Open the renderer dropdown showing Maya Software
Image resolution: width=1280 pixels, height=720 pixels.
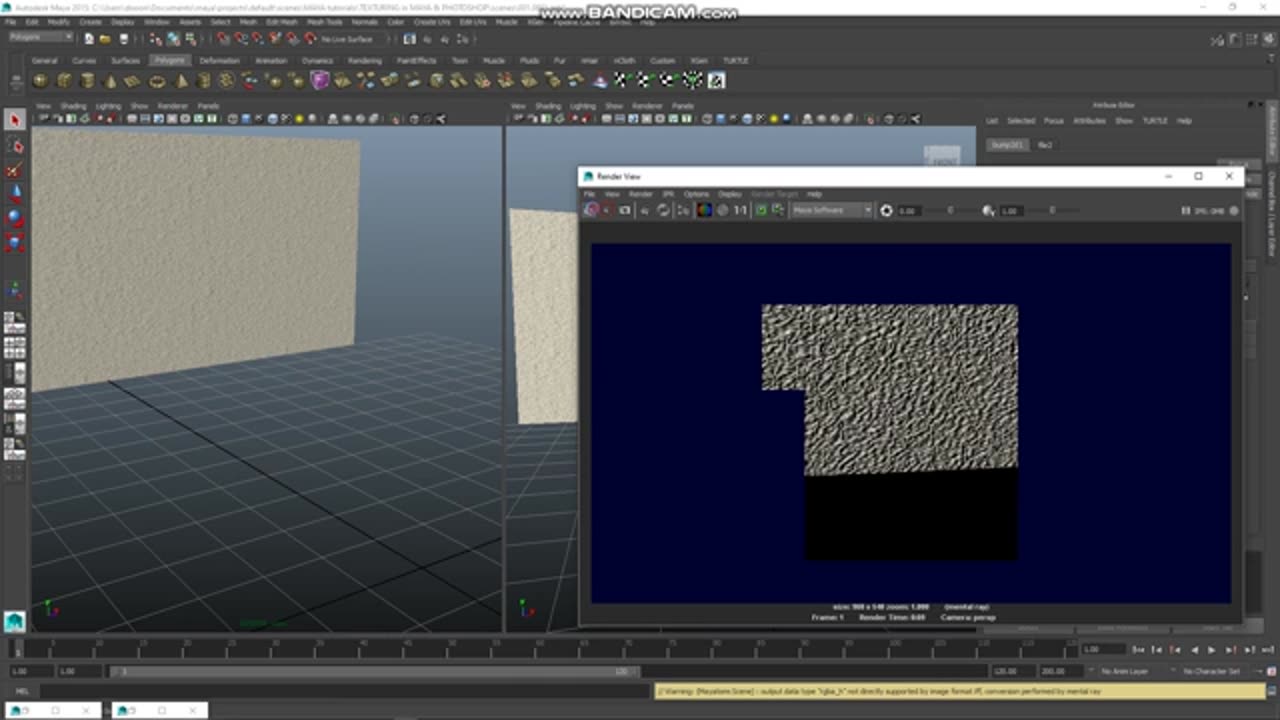coord(832,210)
